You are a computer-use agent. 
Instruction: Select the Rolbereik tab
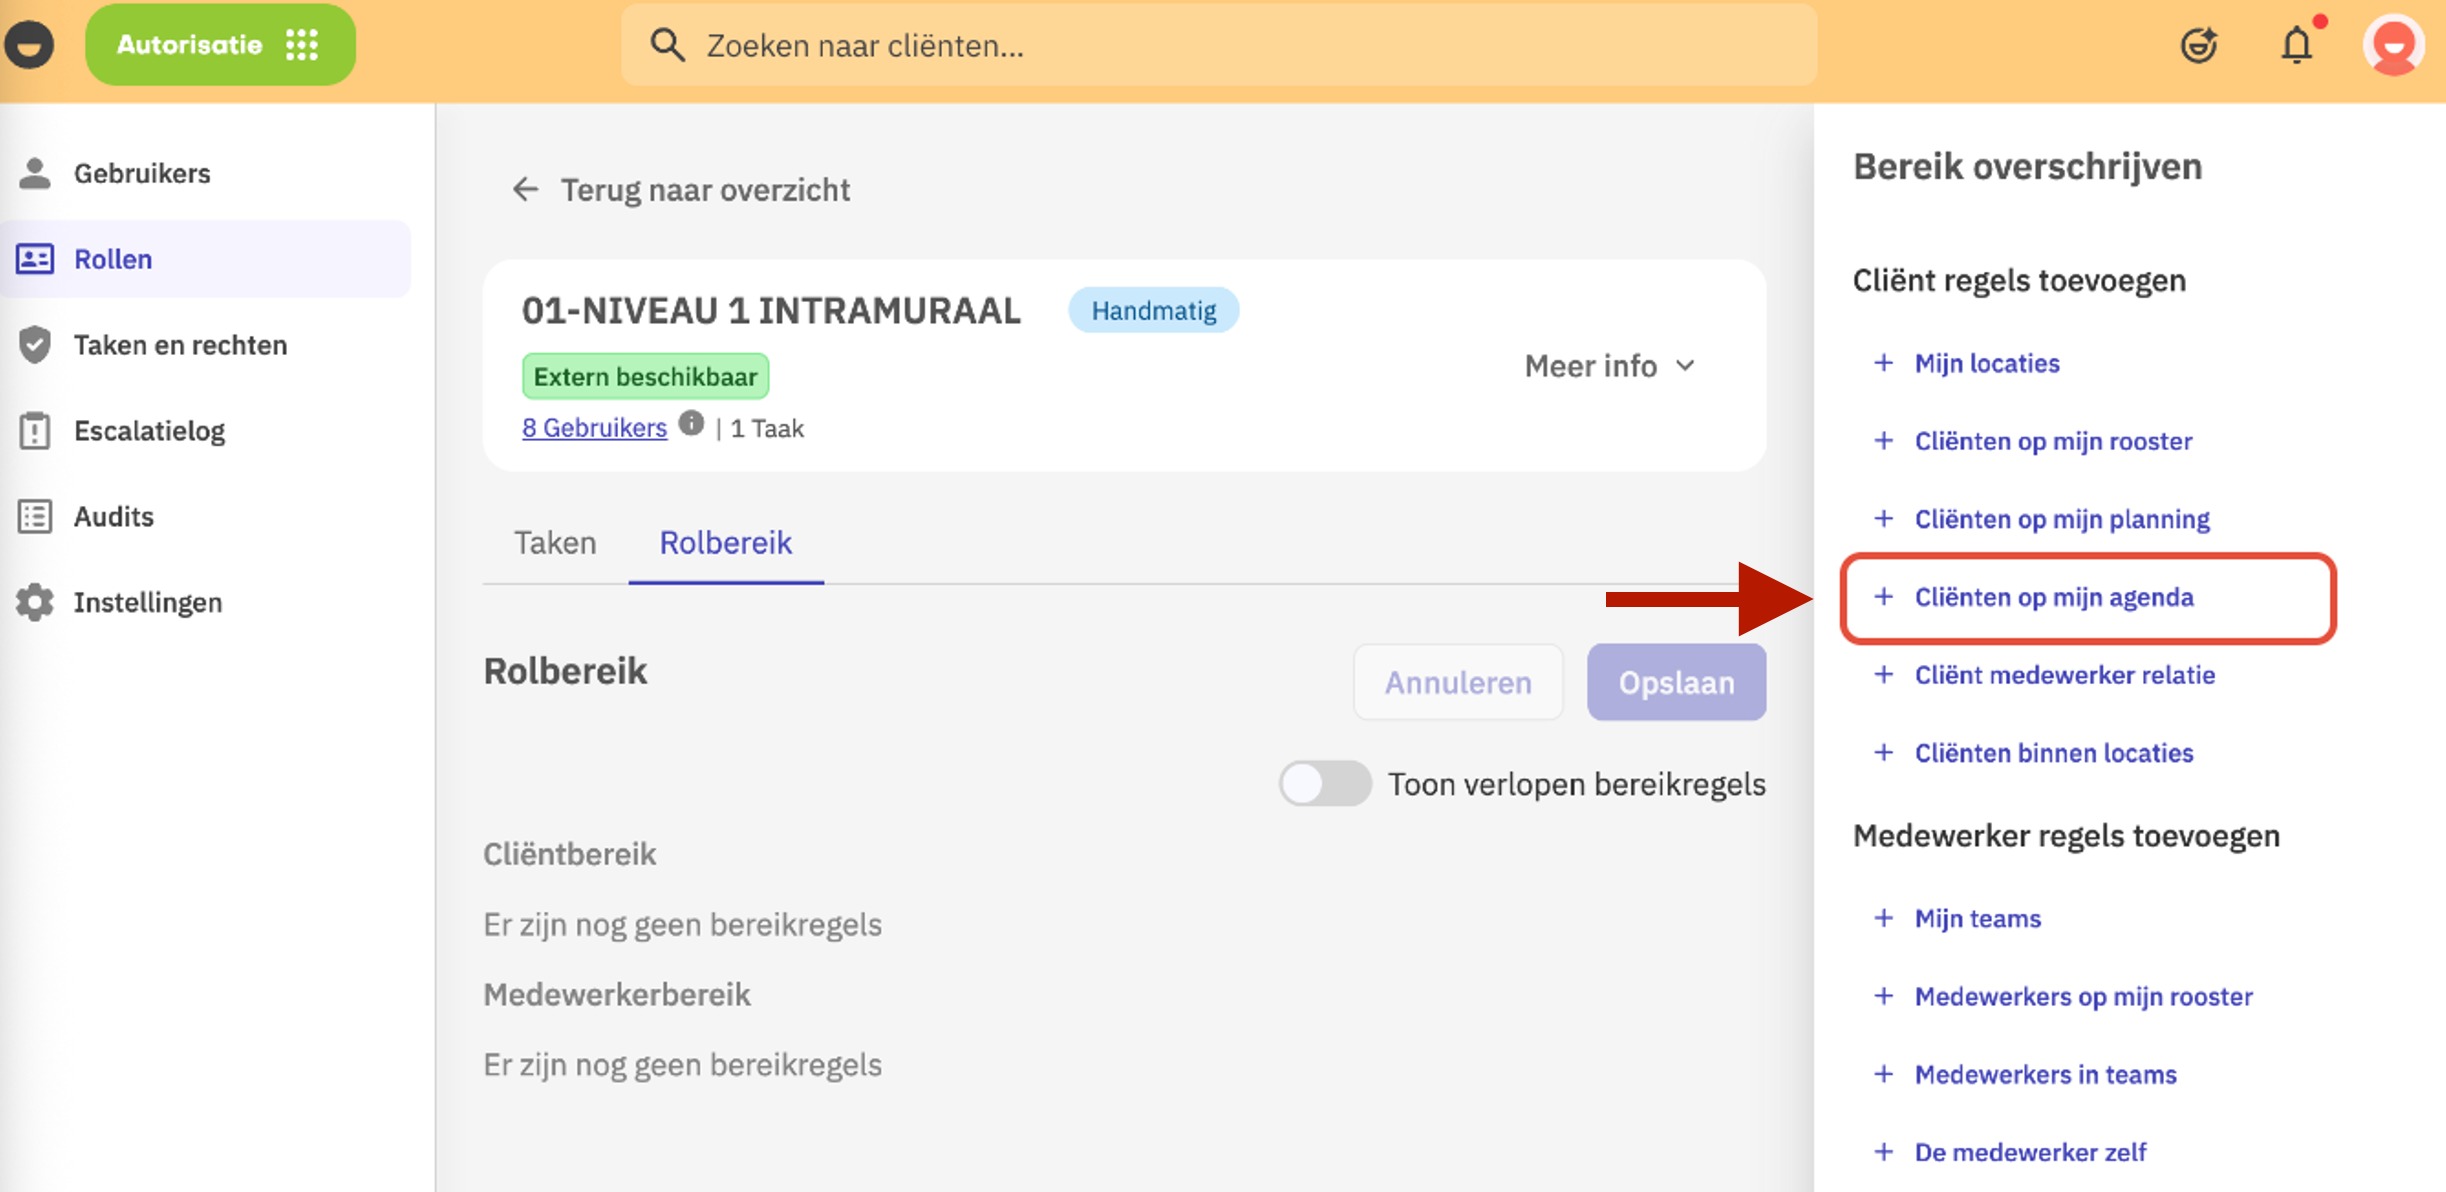point(725,542)
